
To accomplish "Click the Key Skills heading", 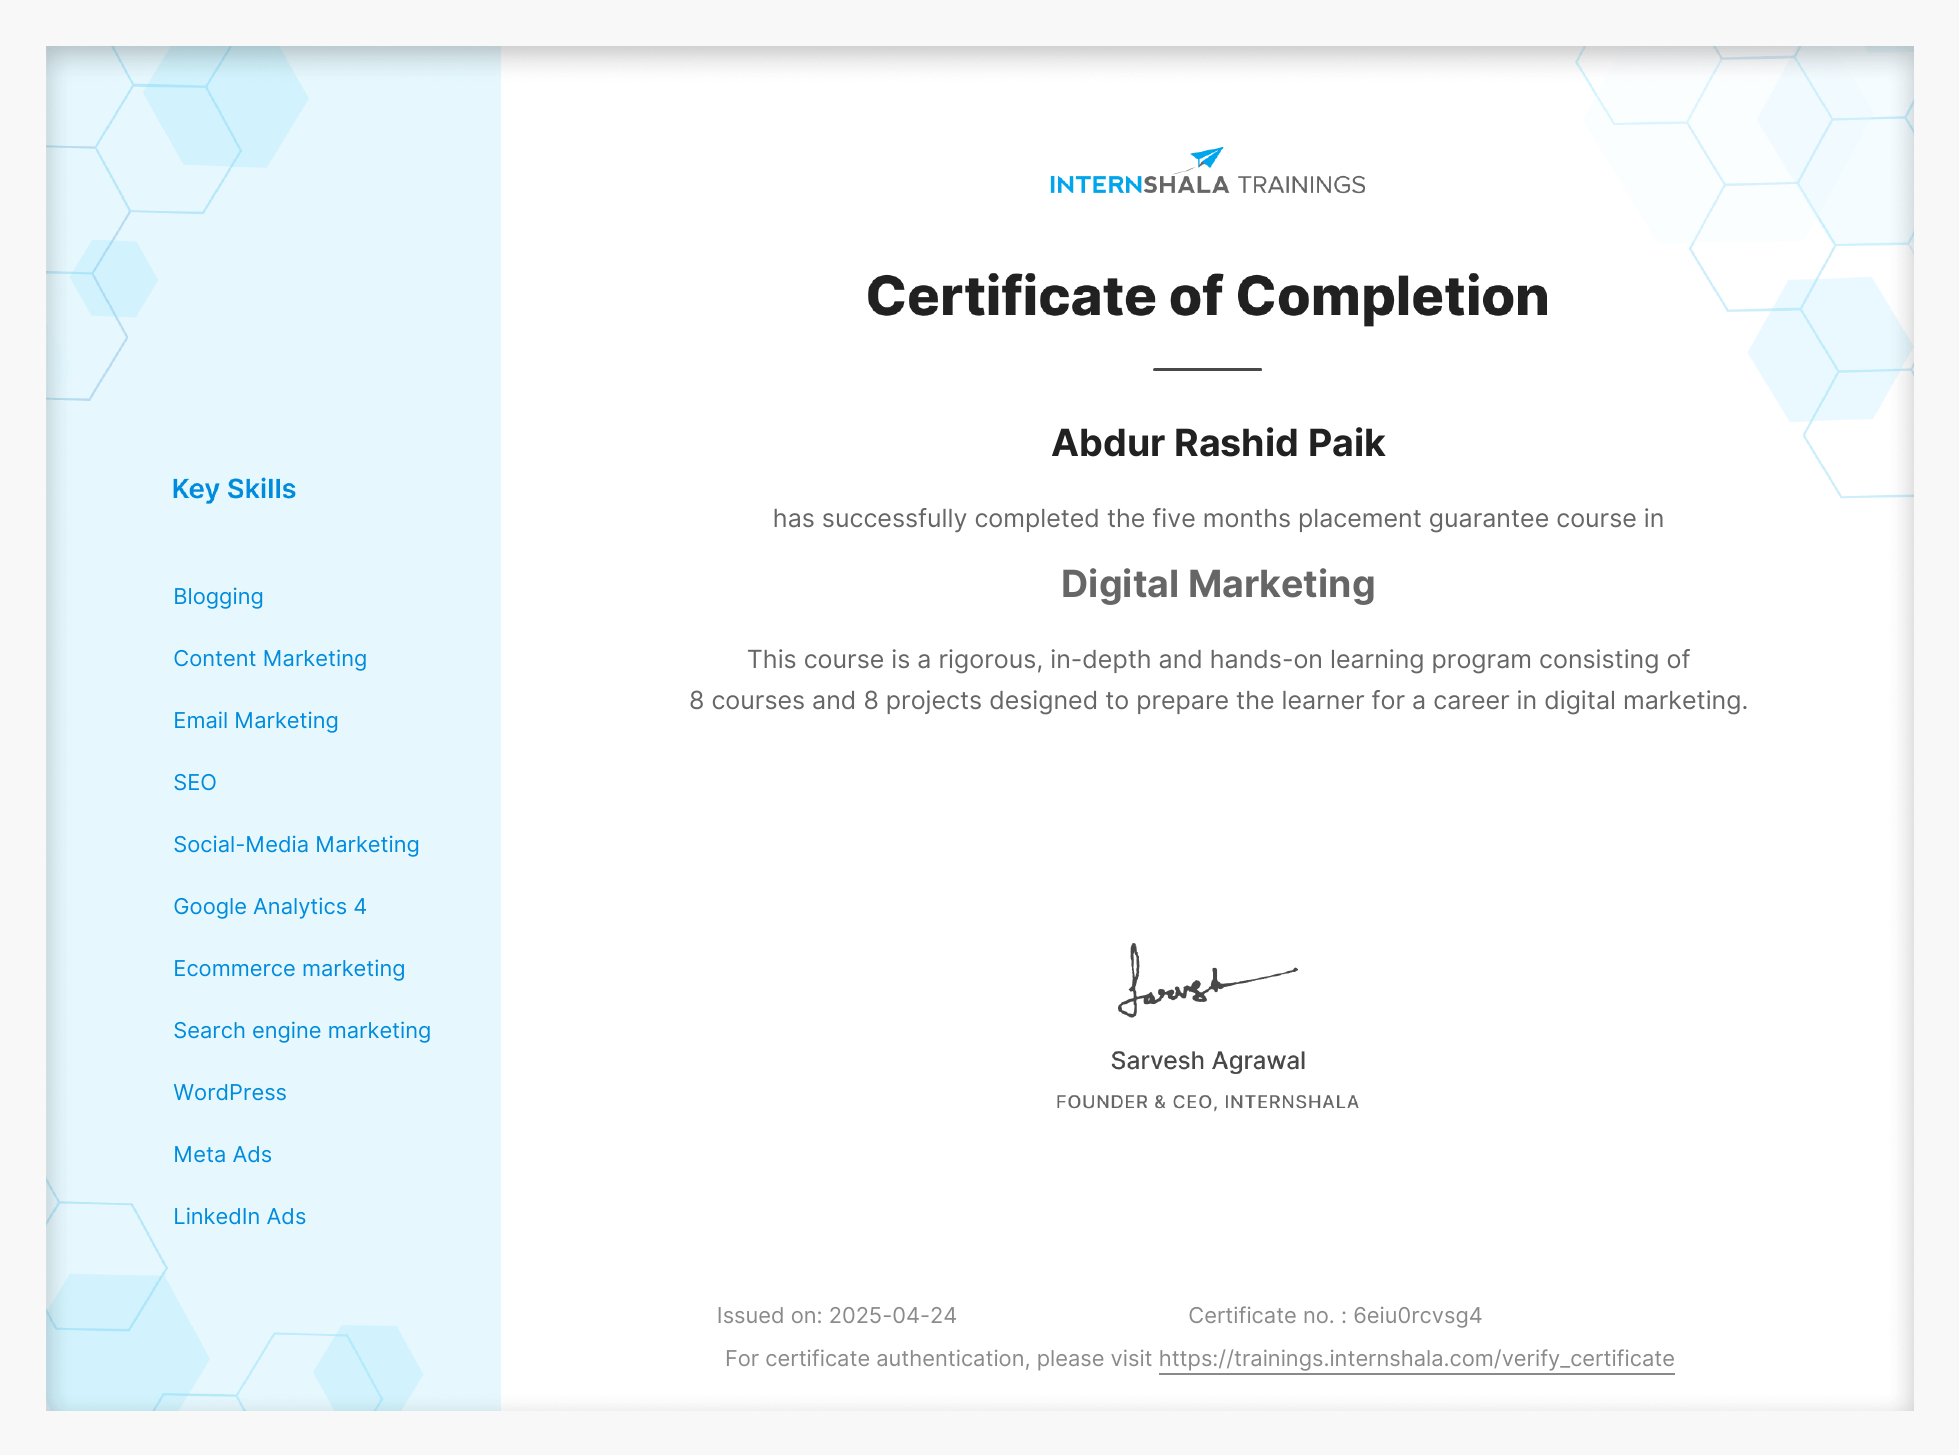I will 234,489.
